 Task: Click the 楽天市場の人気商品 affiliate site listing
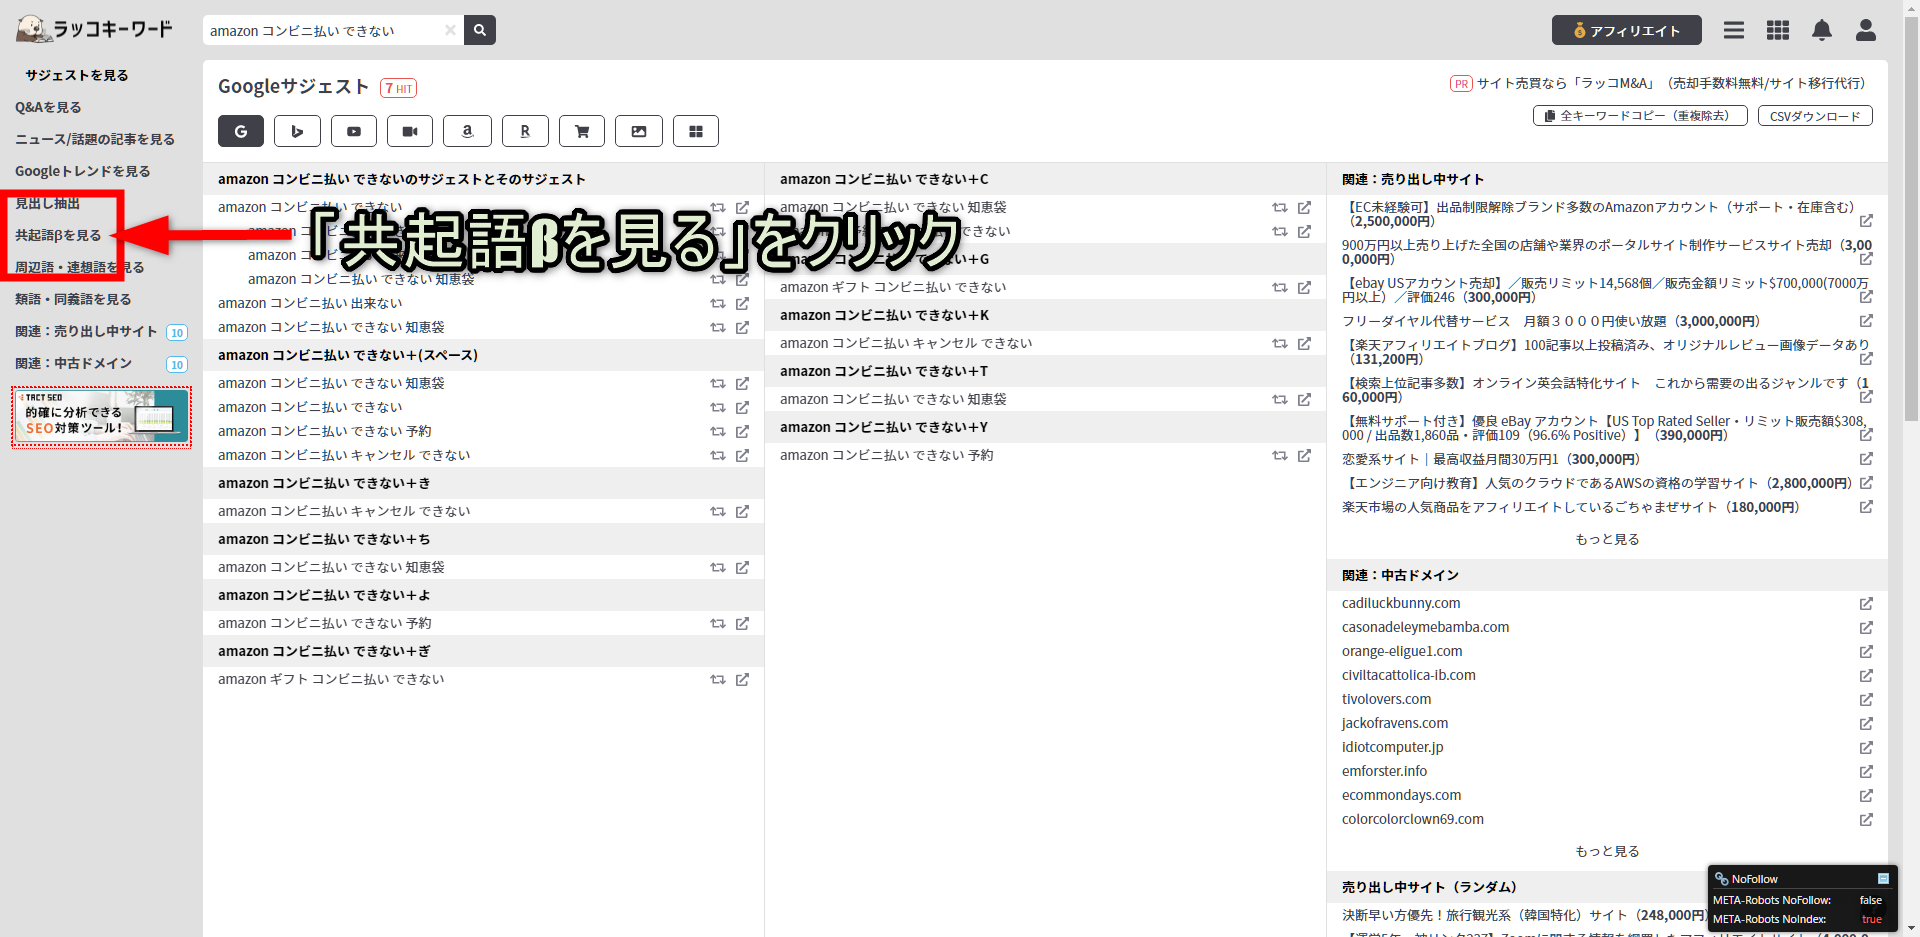point(1570,507)
